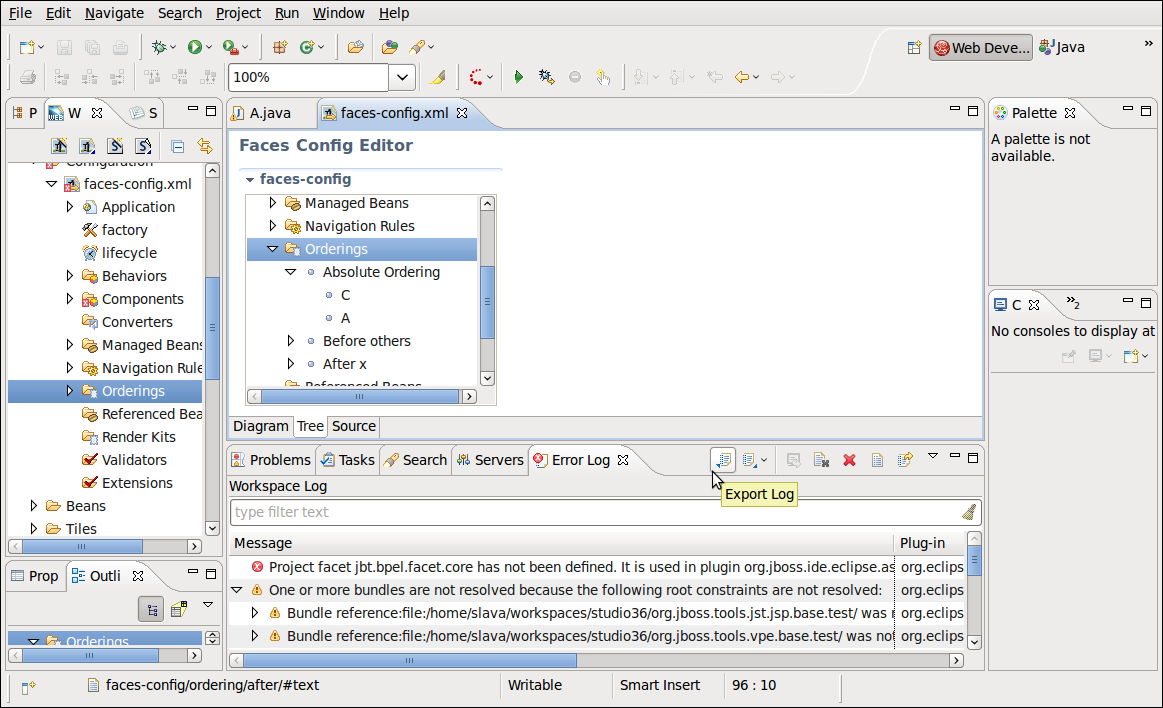Switch to Web Development perspective
Screen dimensions: 1163x708
[x=981, y=47]
